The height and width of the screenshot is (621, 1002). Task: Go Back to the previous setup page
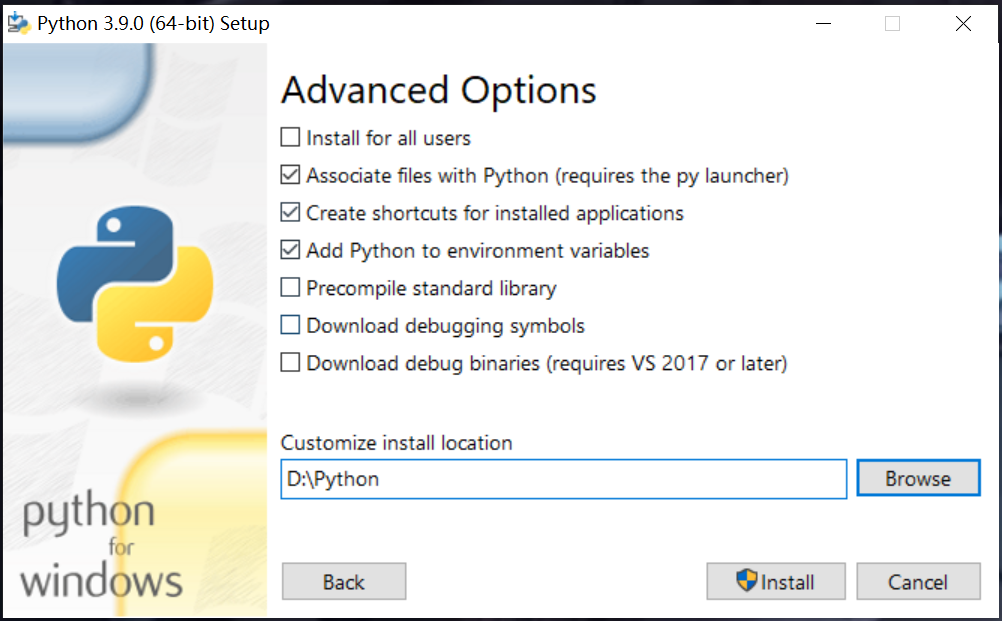pyautogui.click(x=344, y=581)
